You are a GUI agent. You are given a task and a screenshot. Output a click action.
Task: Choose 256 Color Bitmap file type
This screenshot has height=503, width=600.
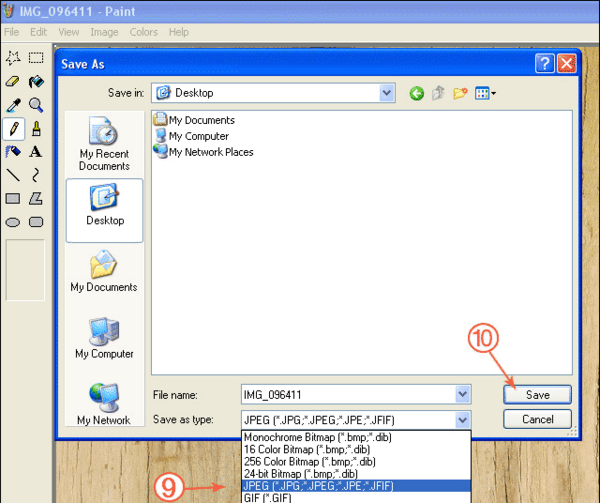point(356,462)
